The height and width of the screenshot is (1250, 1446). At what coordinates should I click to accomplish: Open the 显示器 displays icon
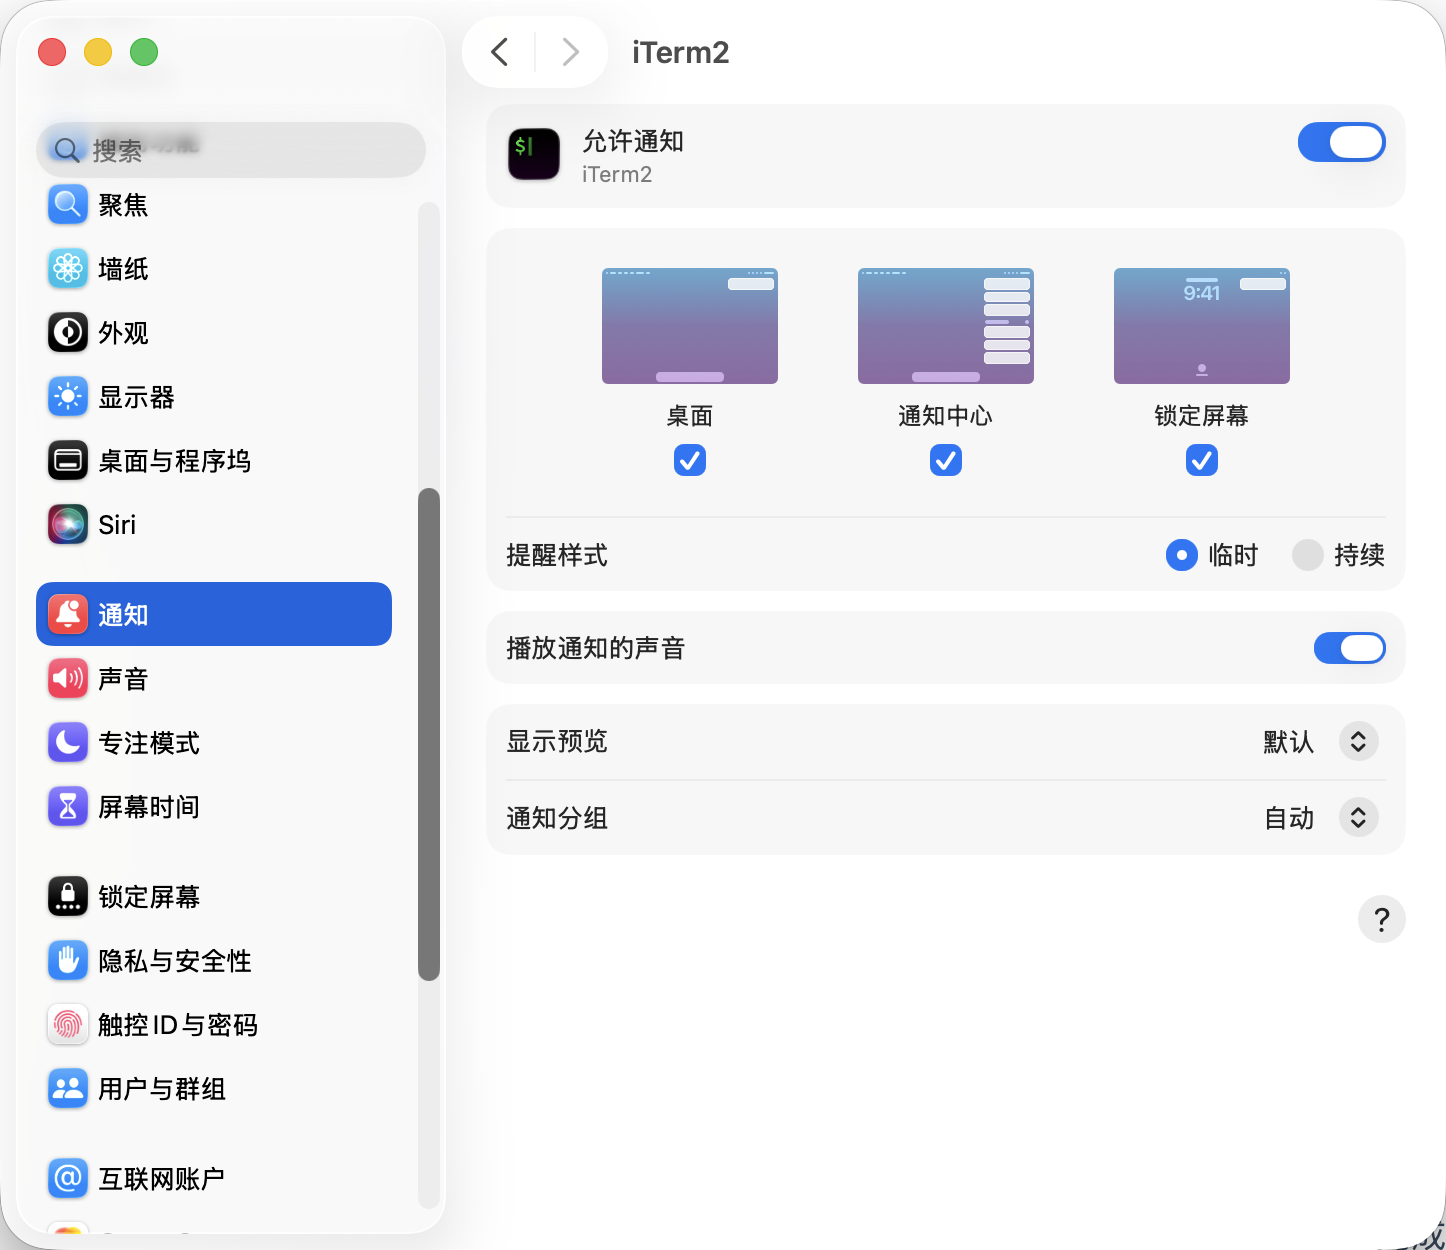(x=68, y=397)
